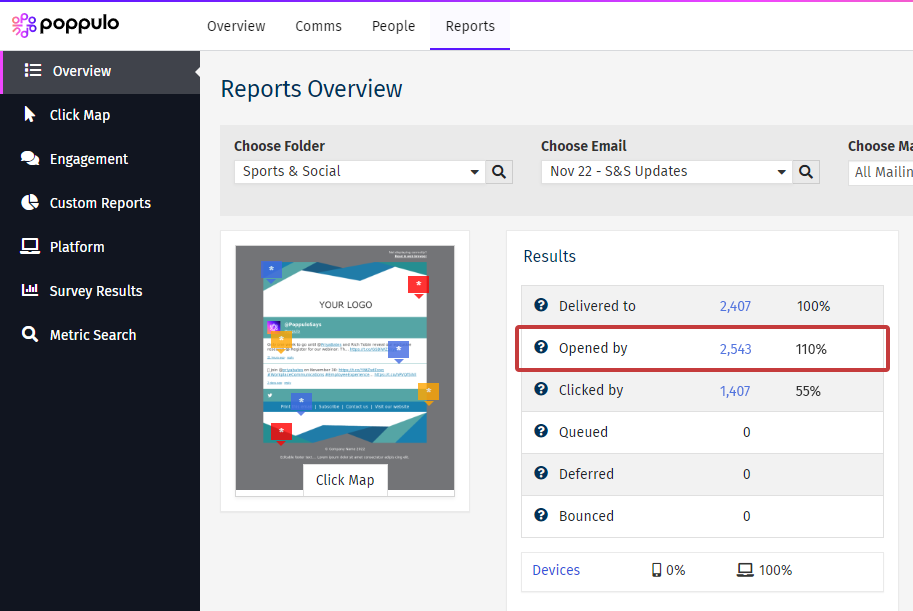Screen dimensions: 913x611
Task: Switch to the Comms tab
Action: pyautogui.click(x=318, y=26)
